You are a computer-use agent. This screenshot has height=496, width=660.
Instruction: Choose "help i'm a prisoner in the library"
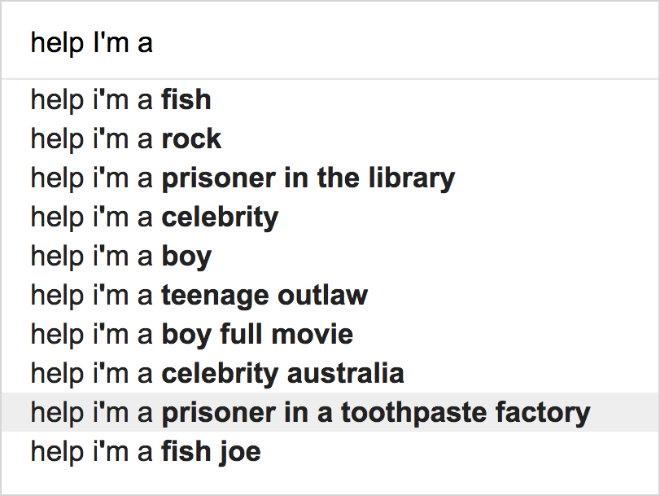click(330, 178)
